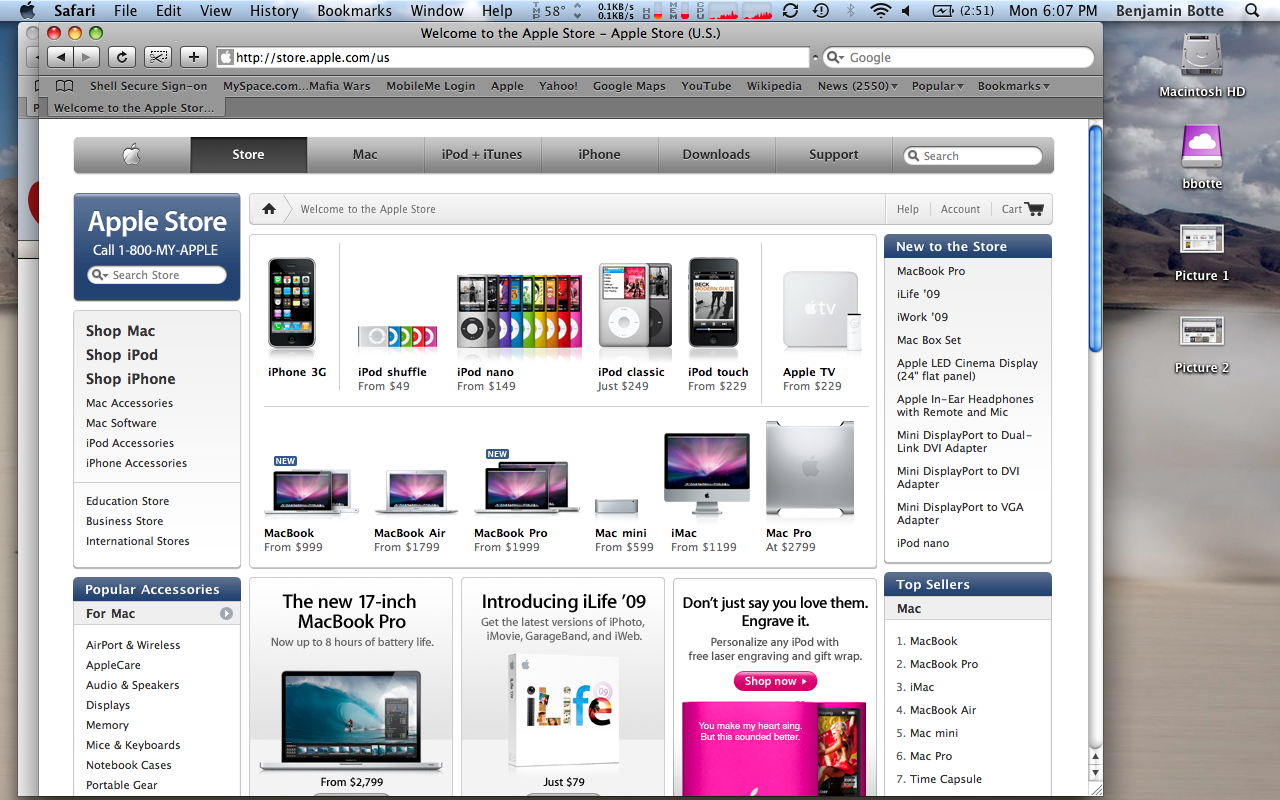The height and width of the screenshot is (800, 1280).
Task: Click the Search Store input field
Action: click(157, 275)
